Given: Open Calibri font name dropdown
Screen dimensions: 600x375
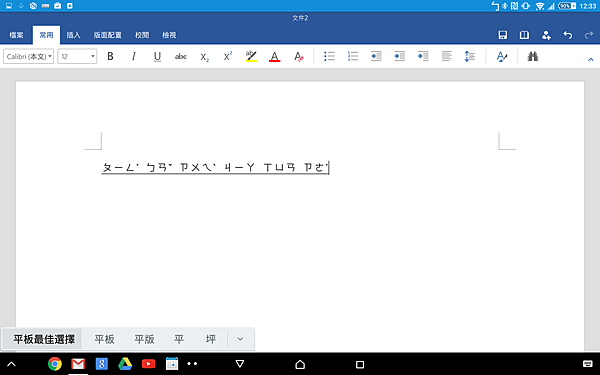Looking at the screenshot, I should pos(29,57).
